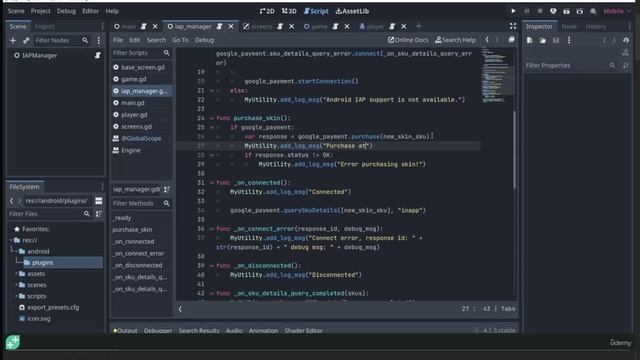This screenshot has width=640, height=360.
Task: Switch to the Import dock tab
Action: click(x=44, y=27)
